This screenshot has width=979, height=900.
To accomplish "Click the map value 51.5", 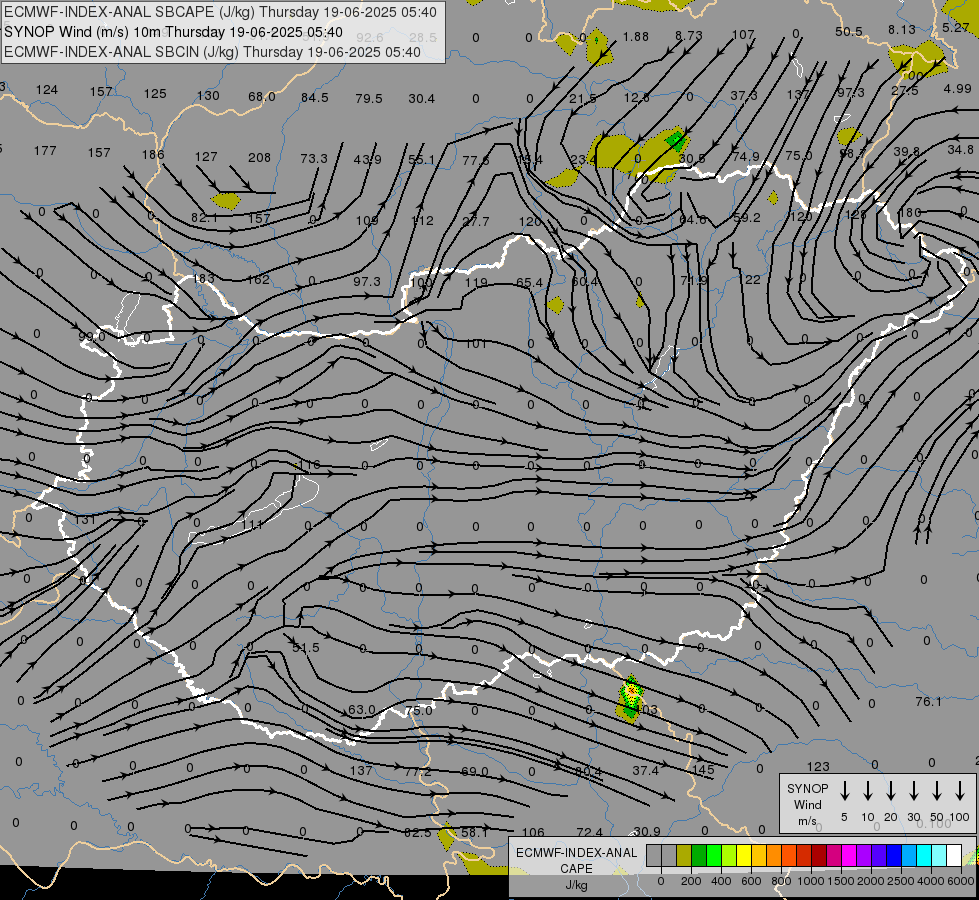I will (x=306, y=648).
